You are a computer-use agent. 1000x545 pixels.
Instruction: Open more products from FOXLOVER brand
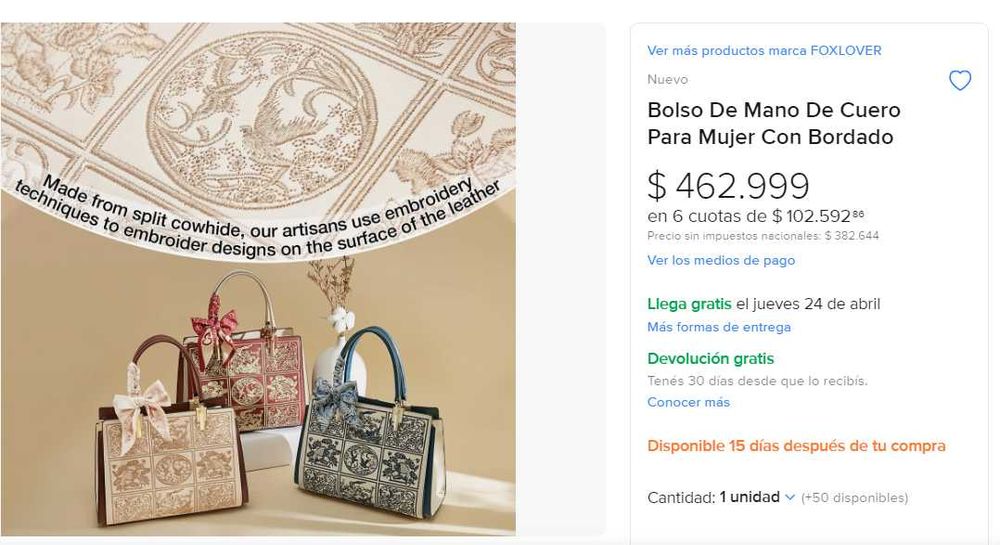pos(764,50)
